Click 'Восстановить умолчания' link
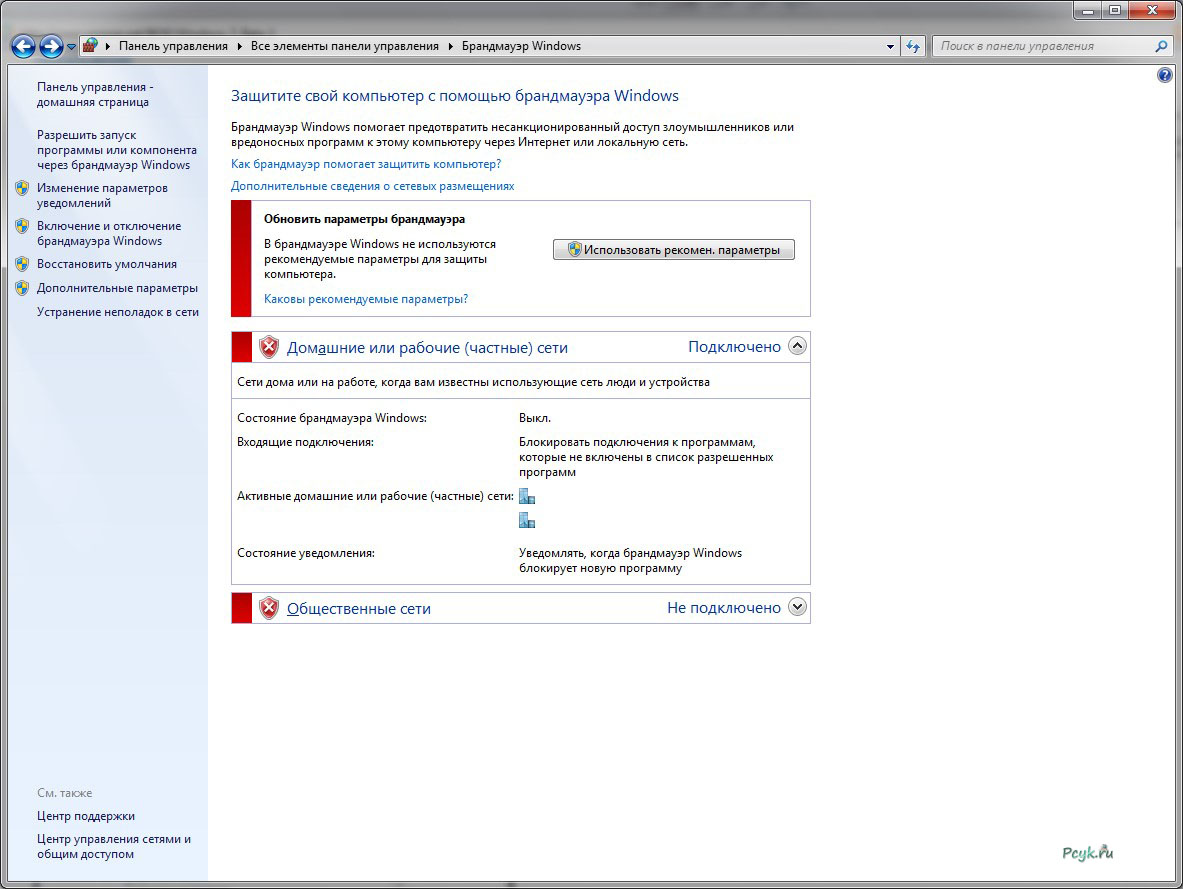 pos(107,264)
